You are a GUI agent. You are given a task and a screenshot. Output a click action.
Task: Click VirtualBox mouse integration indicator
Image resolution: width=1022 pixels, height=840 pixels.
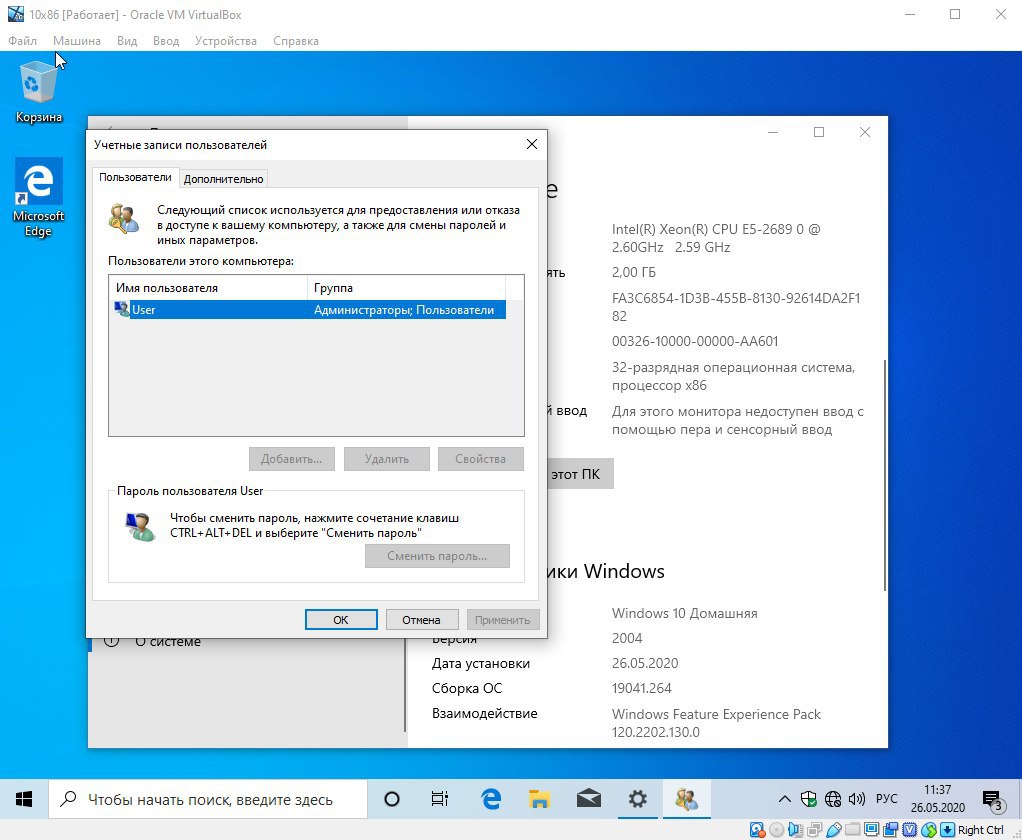click(929, 830)
